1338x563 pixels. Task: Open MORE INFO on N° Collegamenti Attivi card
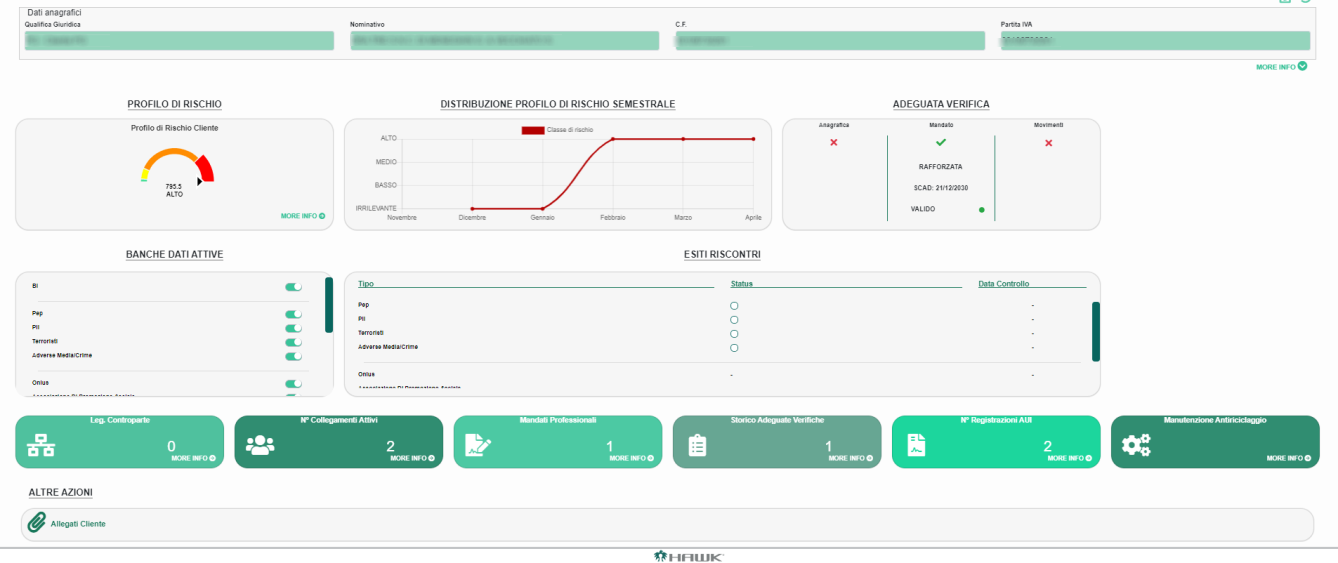coord(412,458)
